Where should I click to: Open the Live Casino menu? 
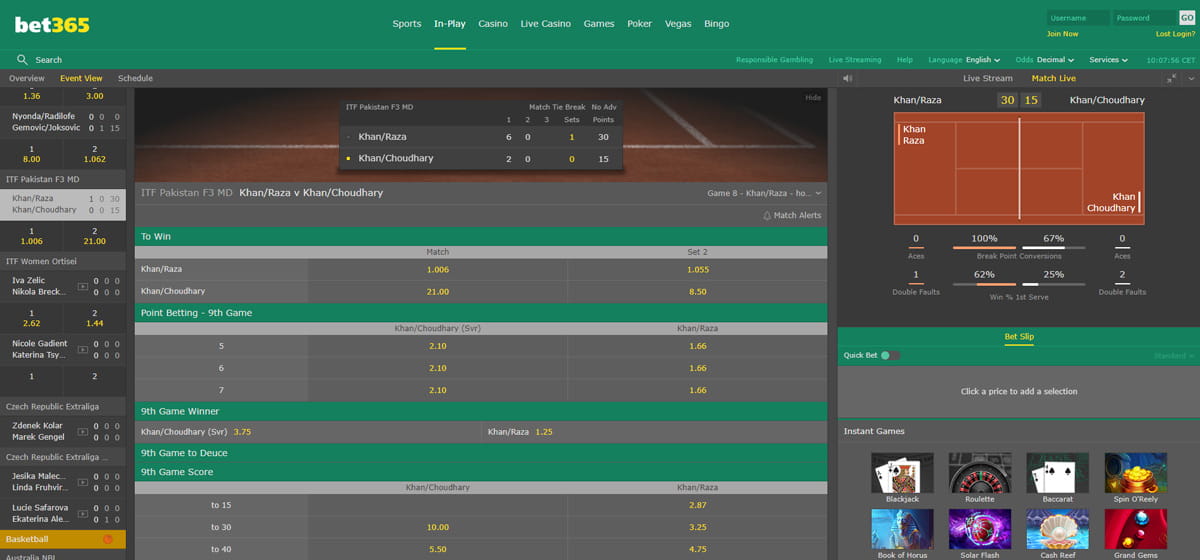[x=546, y=24]
